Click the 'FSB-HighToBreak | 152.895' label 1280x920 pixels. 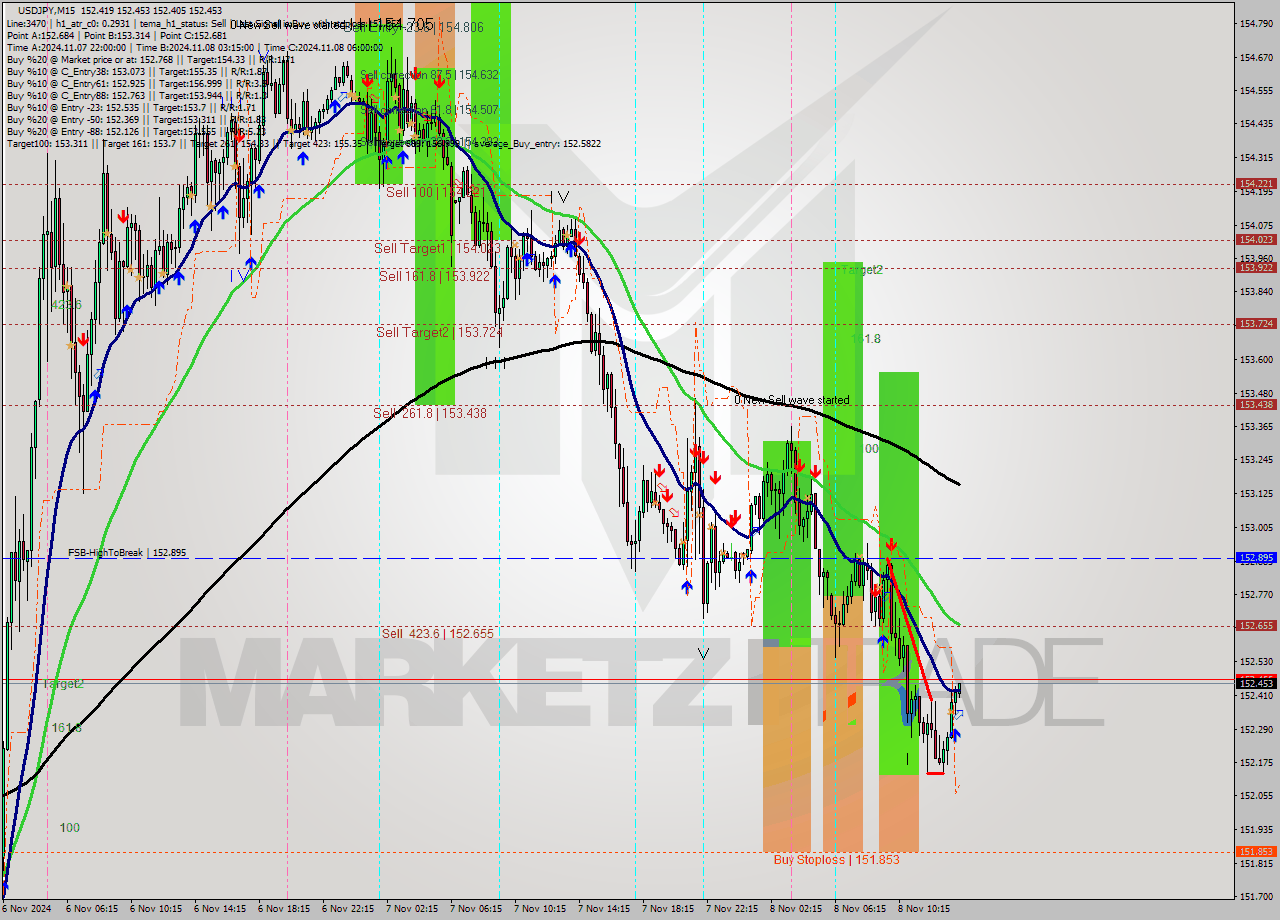(127, 553)
